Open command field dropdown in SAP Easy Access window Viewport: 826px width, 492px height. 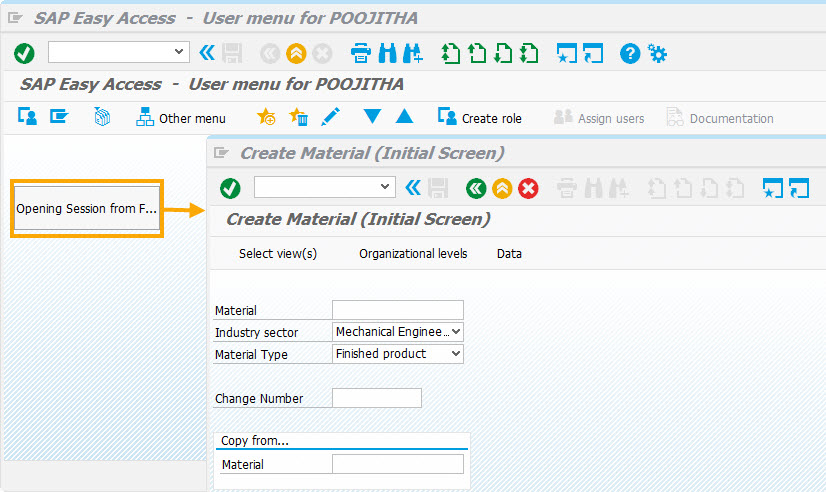point(179,52)
